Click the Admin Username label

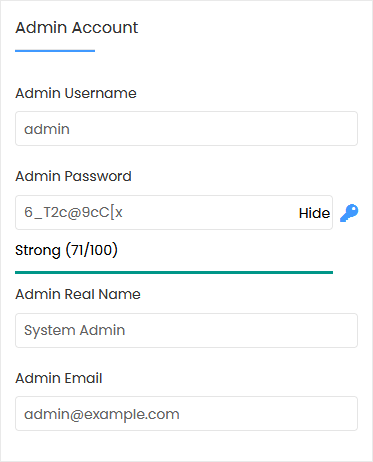pos(76,93)
